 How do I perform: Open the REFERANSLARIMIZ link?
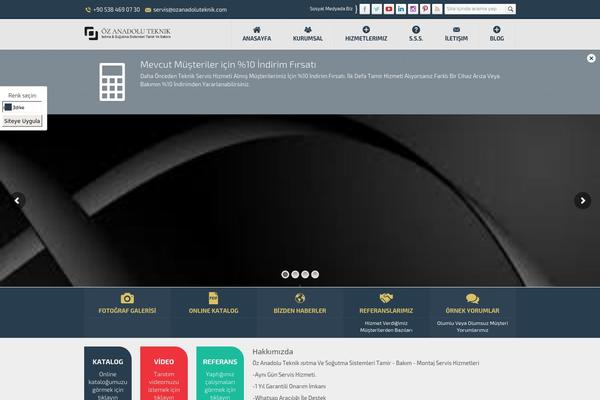[386, 311]
